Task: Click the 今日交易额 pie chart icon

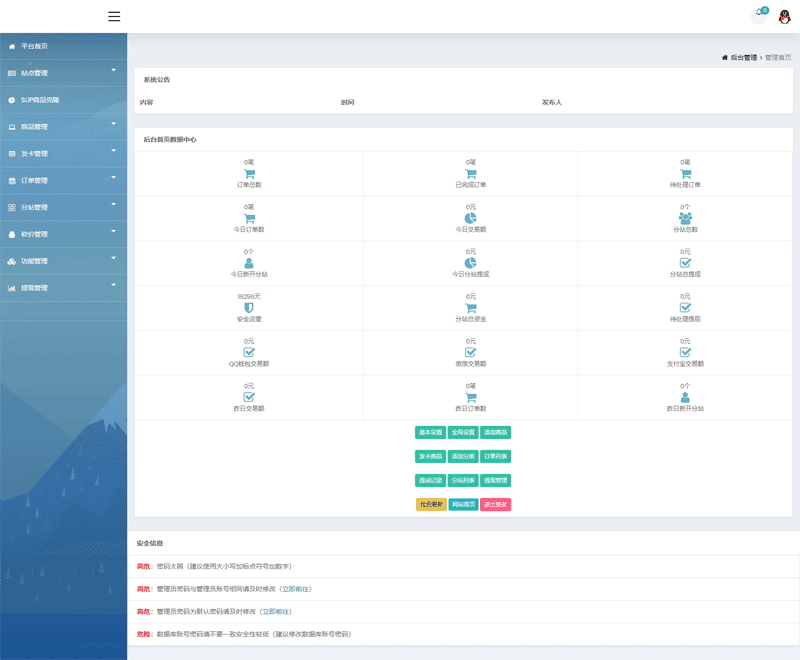Action: point(471,218)
